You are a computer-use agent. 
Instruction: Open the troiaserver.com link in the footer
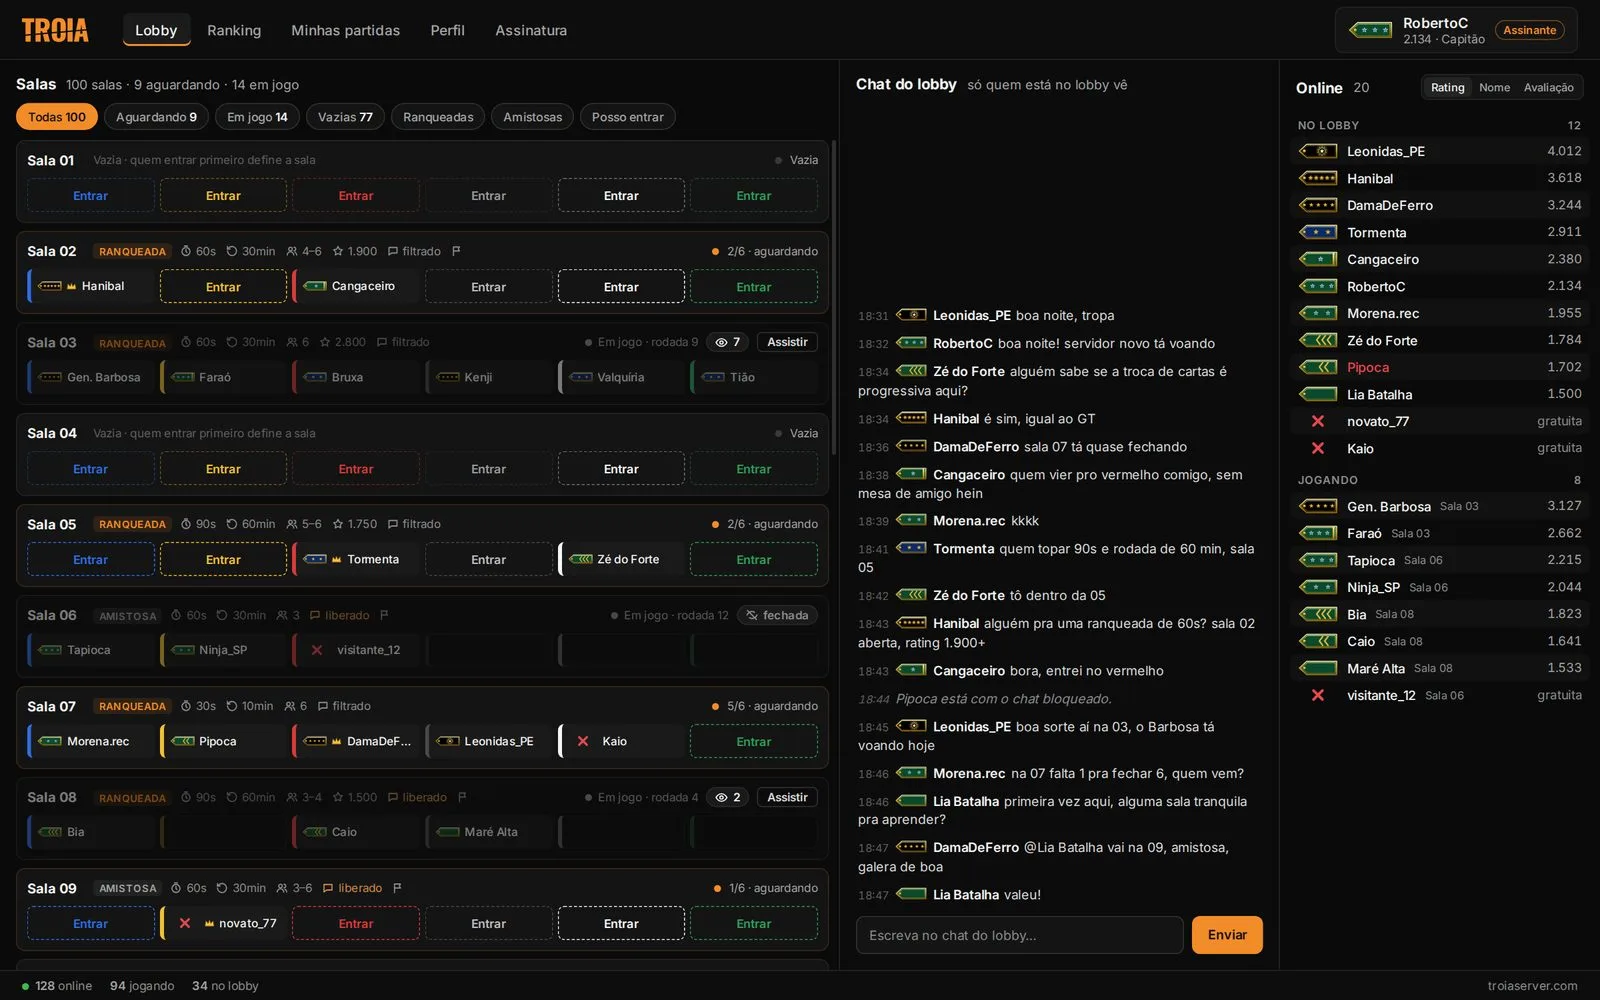pos(1532,986)
